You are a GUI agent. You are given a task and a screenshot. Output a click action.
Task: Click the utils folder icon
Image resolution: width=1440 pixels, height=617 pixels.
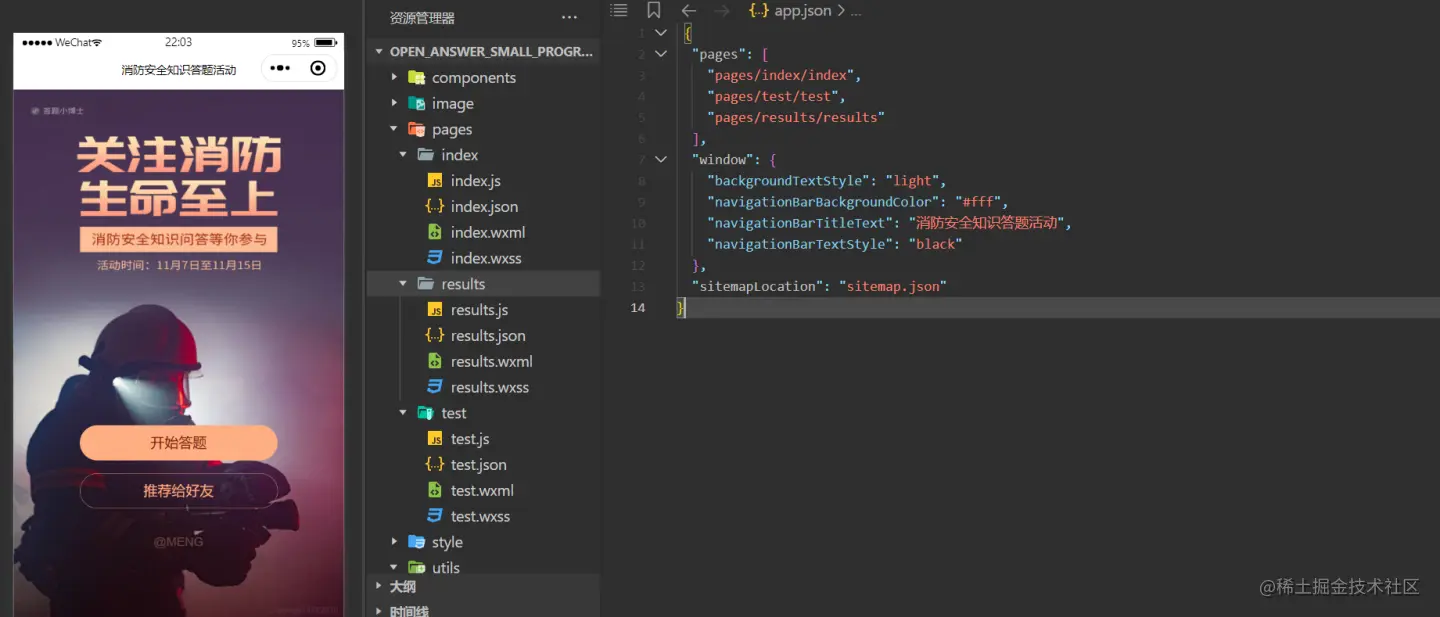click(x=417, y=568)
